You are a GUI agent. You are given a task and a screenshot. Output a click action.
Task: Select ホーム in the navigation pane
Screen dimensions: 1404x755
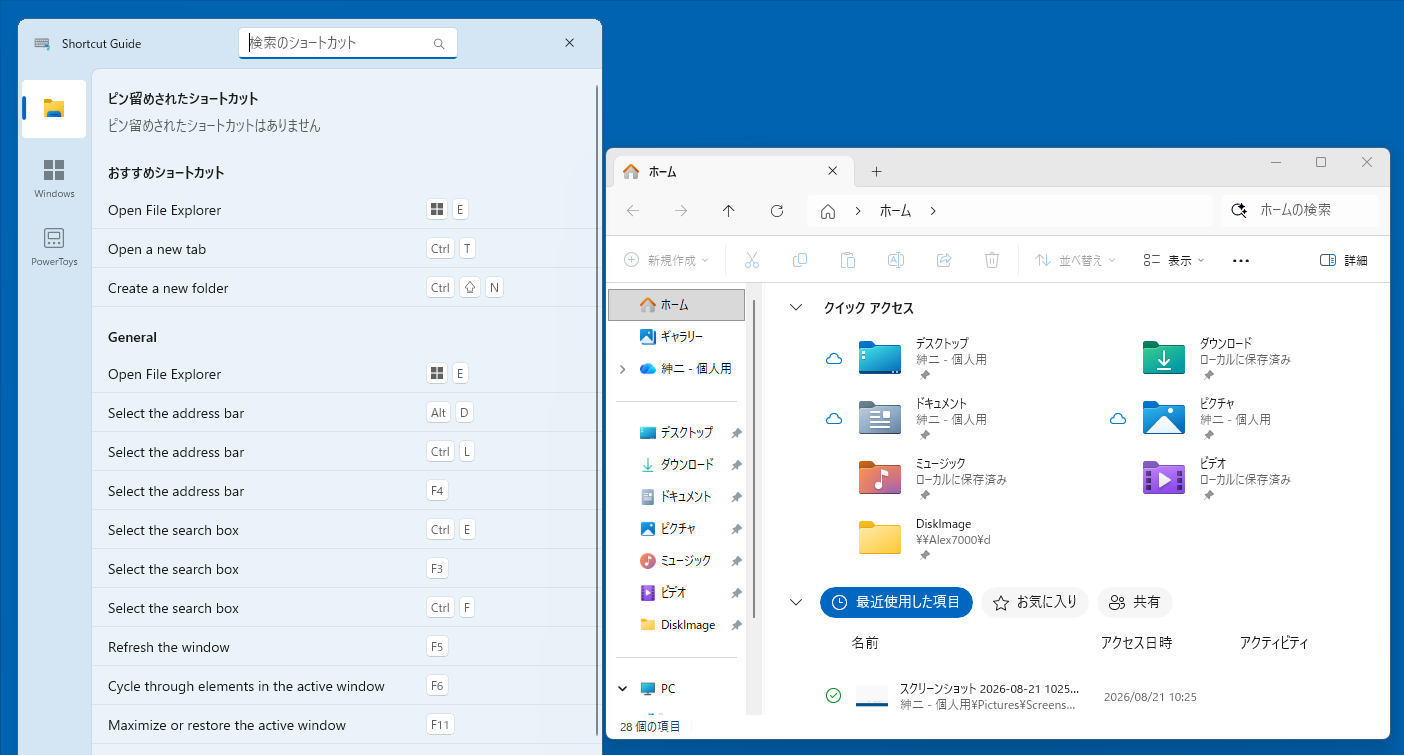coord(677,305)
